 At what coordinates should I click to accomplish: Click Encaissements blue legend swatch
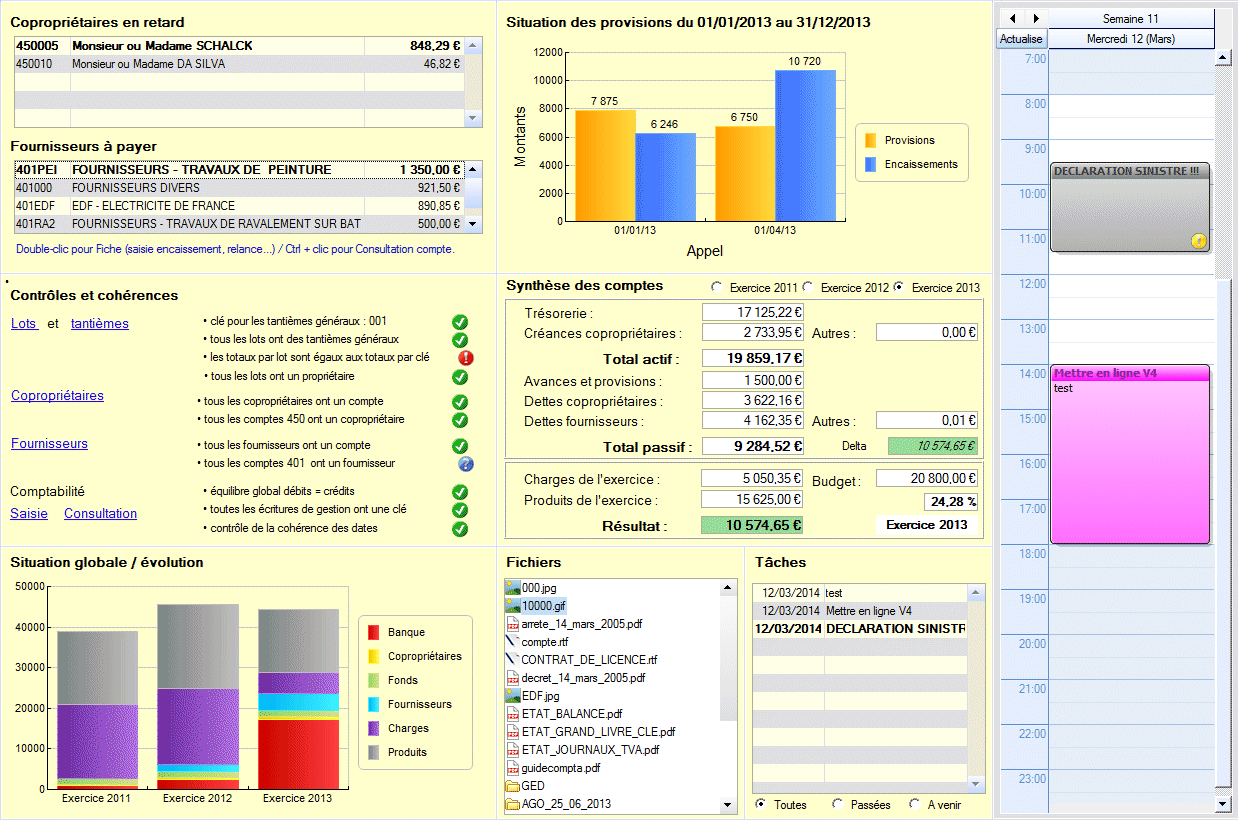click(870, 164)
